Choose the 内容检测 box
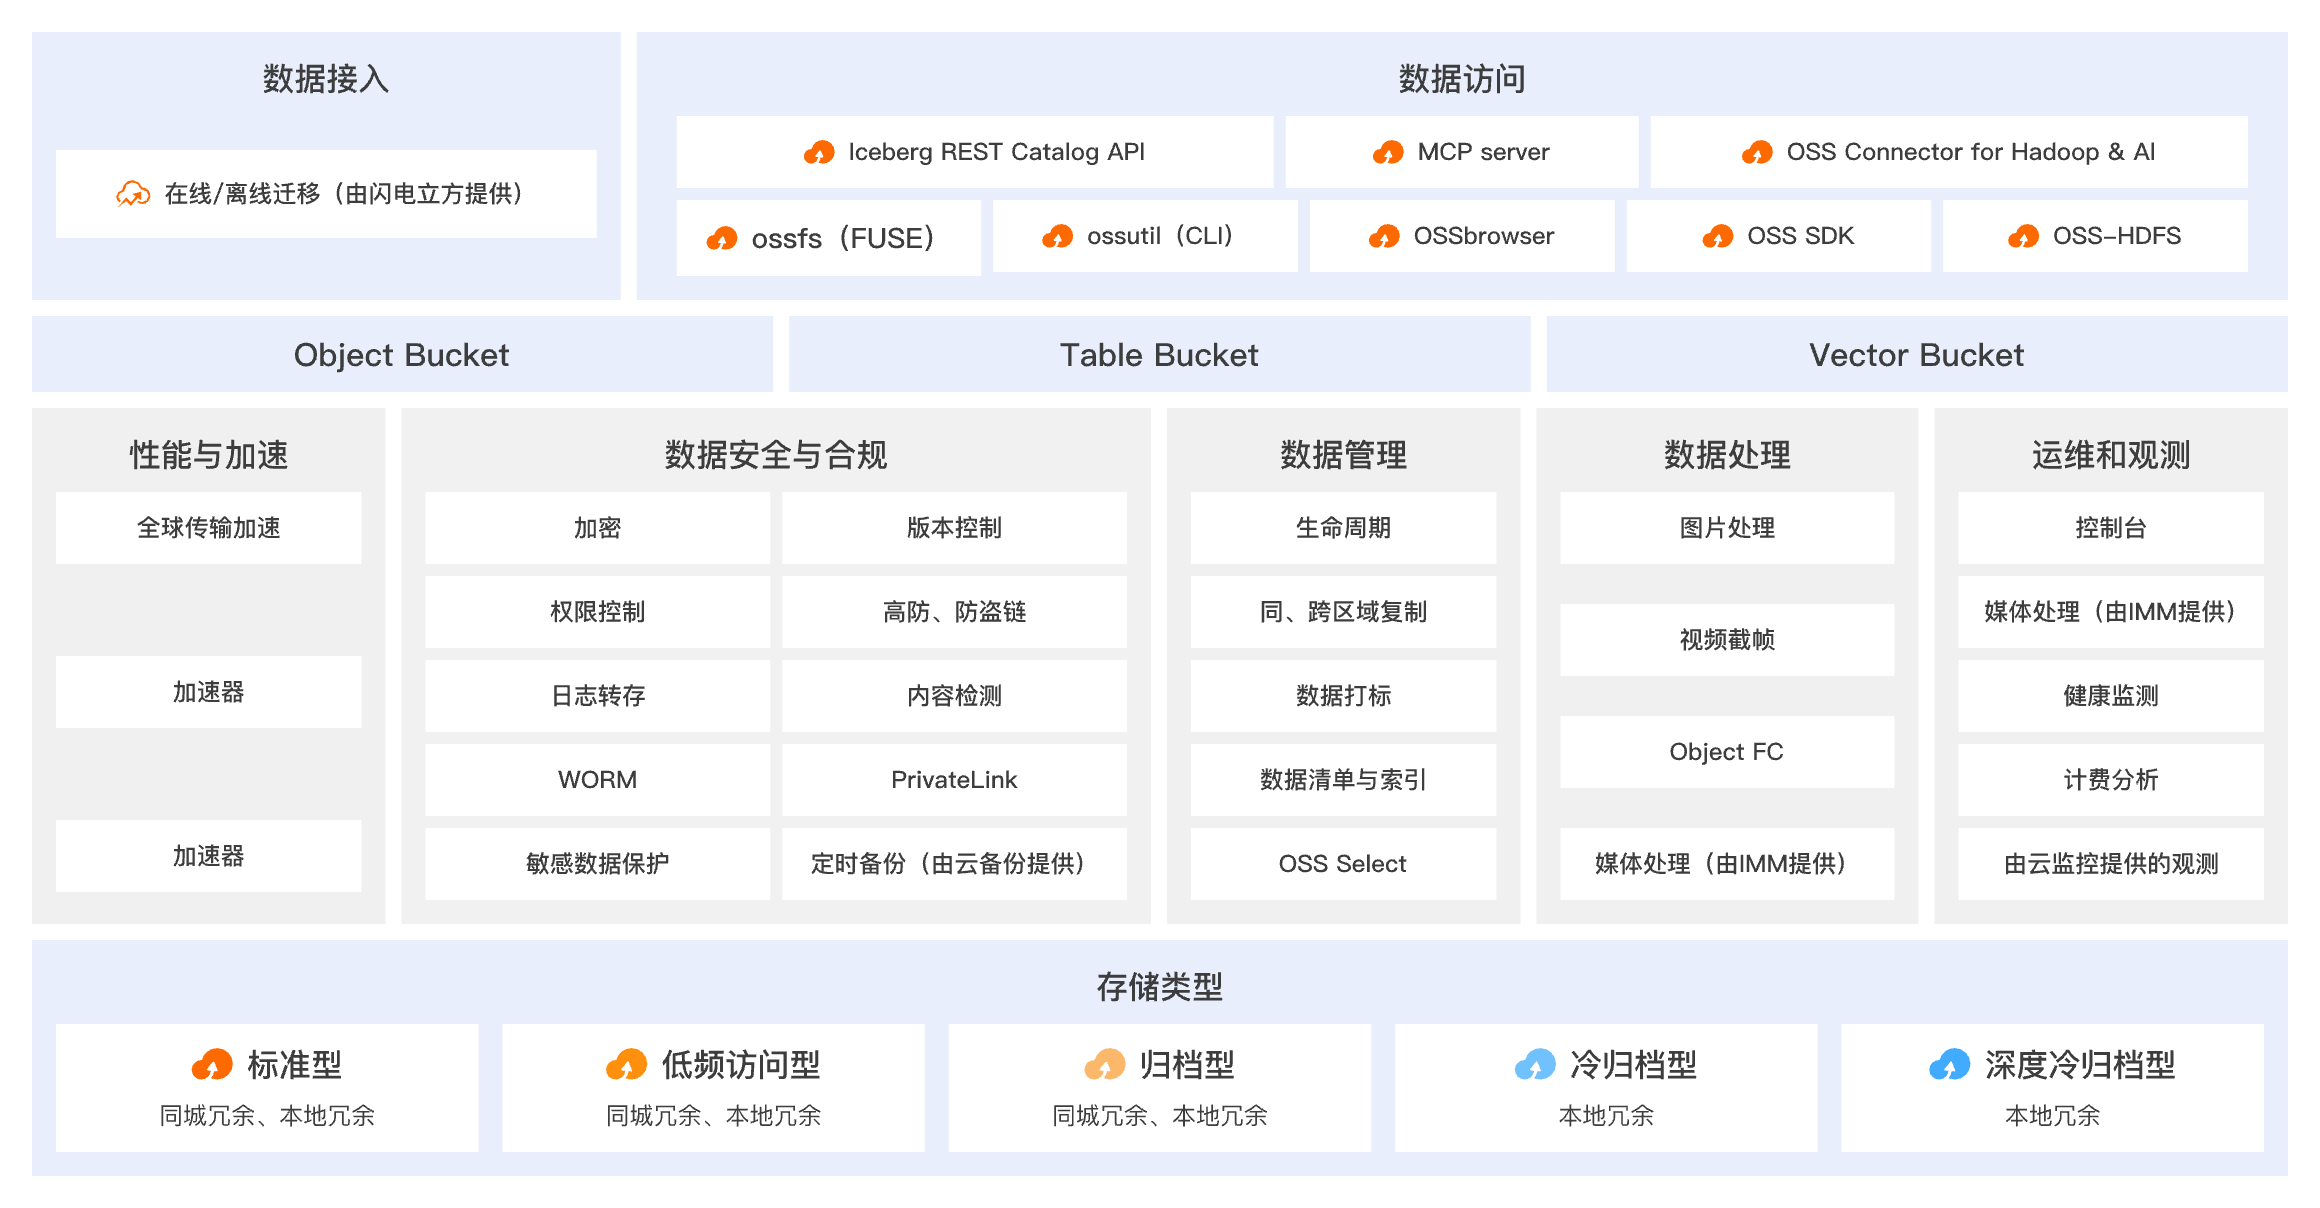Screen dimensions: 2320x1208 (954, 696)
